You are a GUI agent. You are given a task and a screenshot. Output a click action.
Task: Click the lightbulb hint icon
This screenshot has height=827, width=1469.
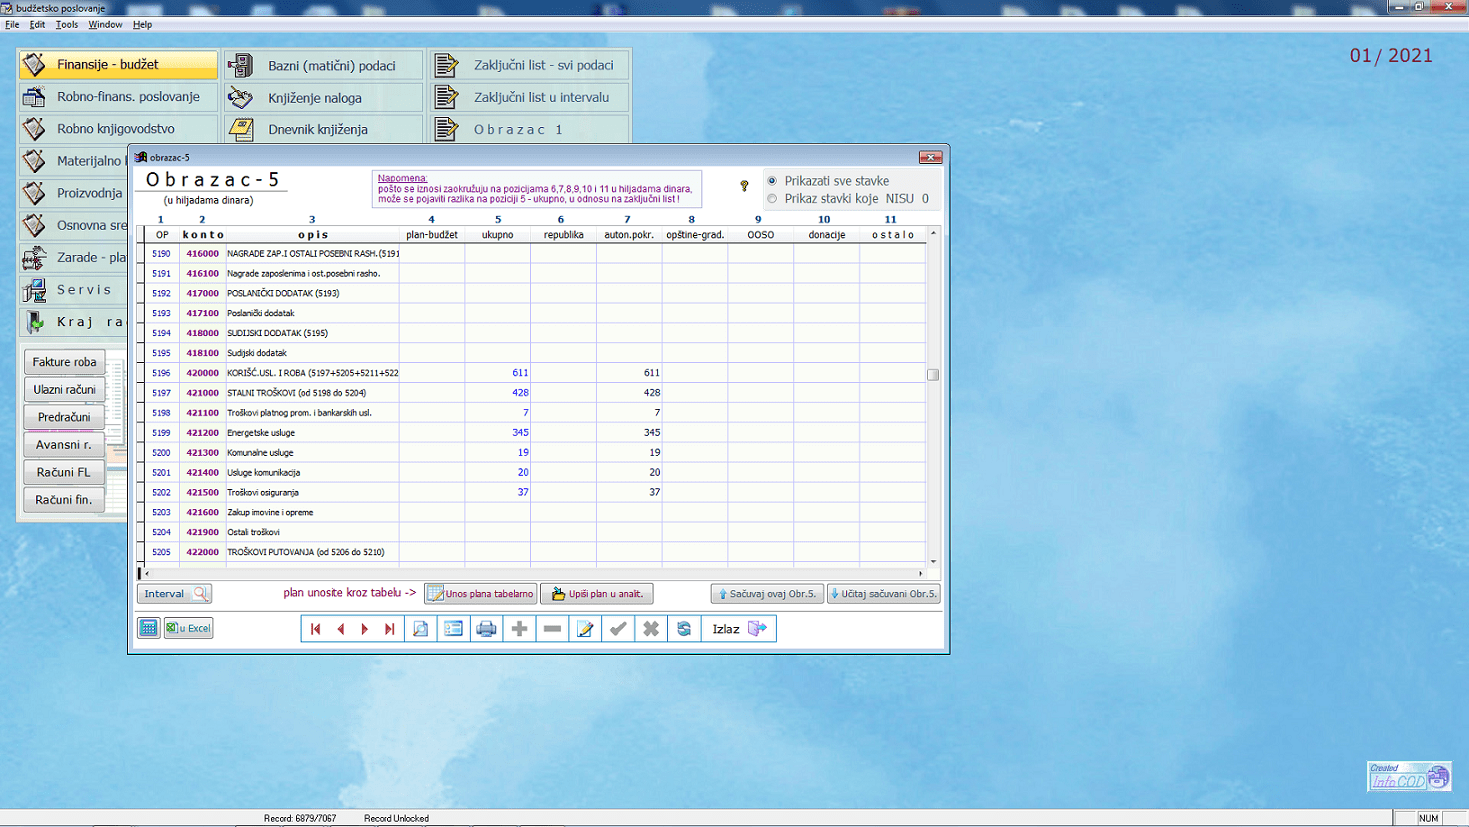pos(744,186)
